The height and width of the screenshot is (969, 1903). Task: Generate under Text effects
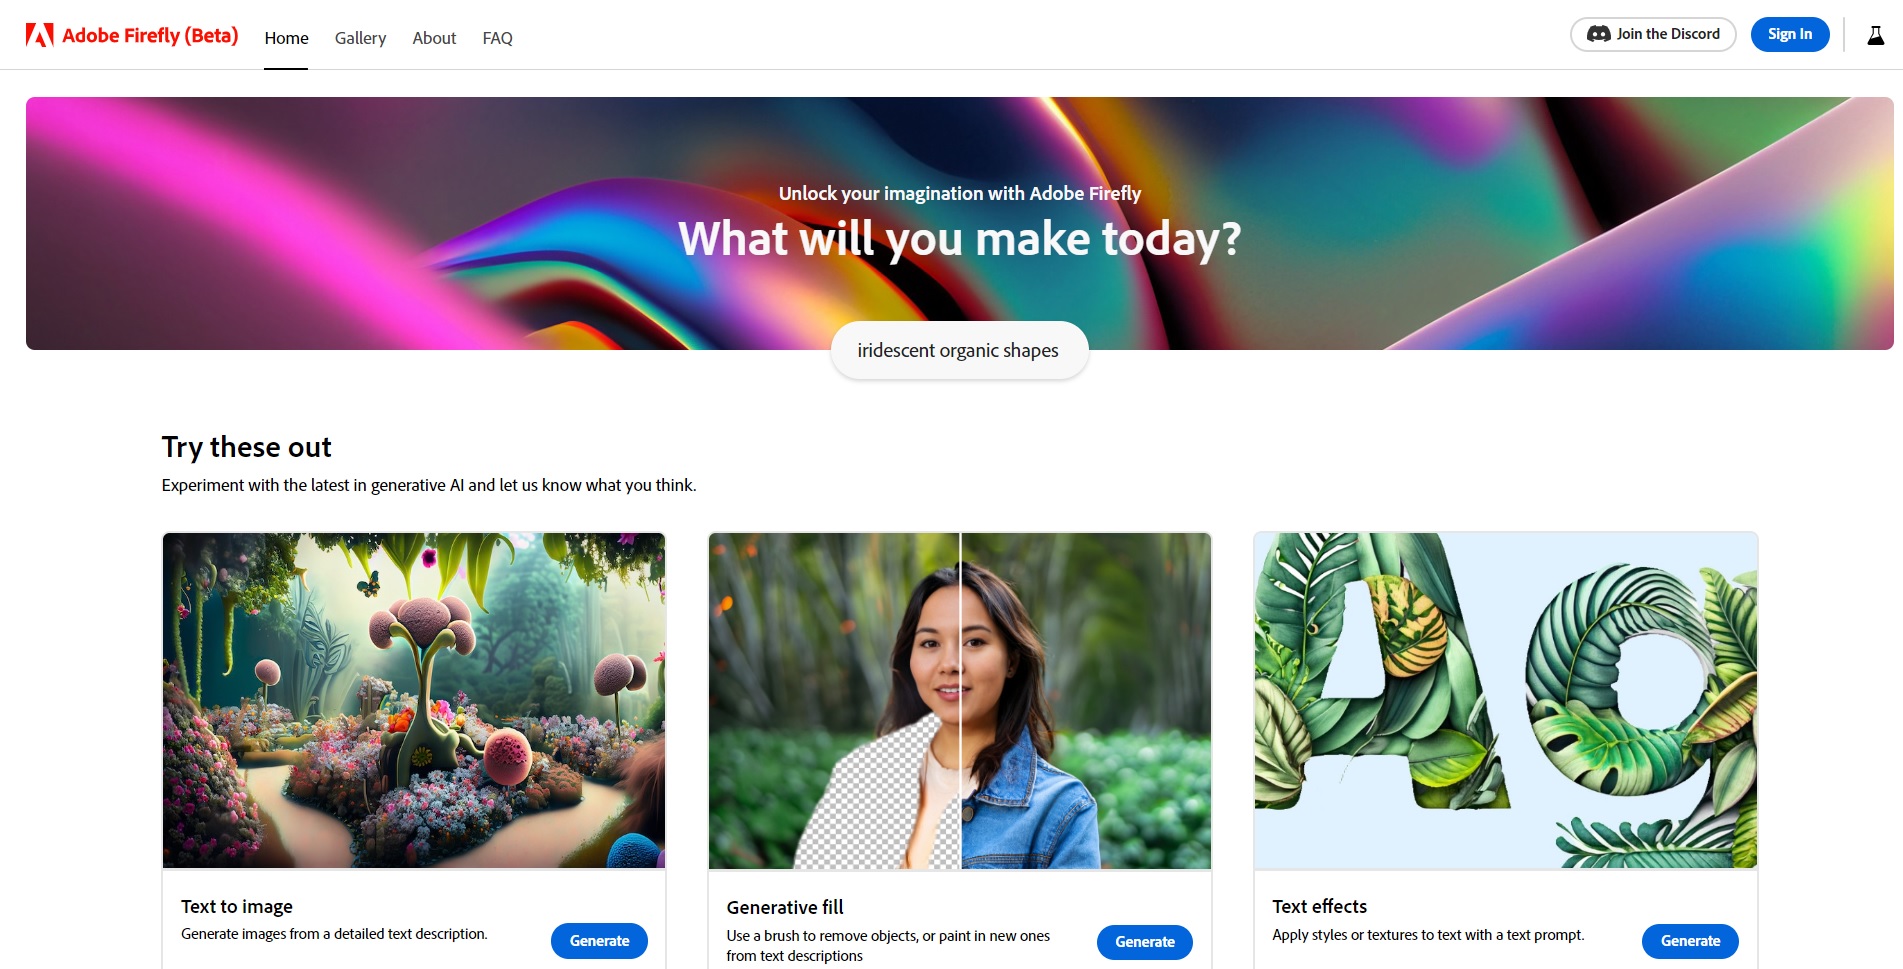pyautogui.click(x=1690, y=941)
